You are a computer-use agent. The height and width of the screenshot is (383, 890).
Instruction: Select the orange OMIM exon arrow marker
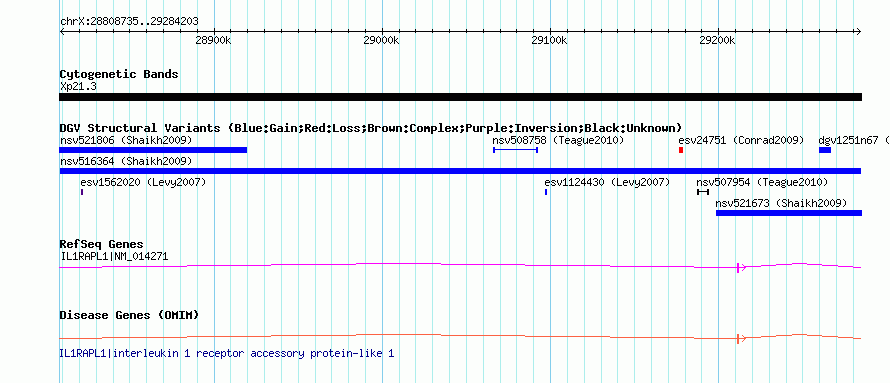point(741,339)
